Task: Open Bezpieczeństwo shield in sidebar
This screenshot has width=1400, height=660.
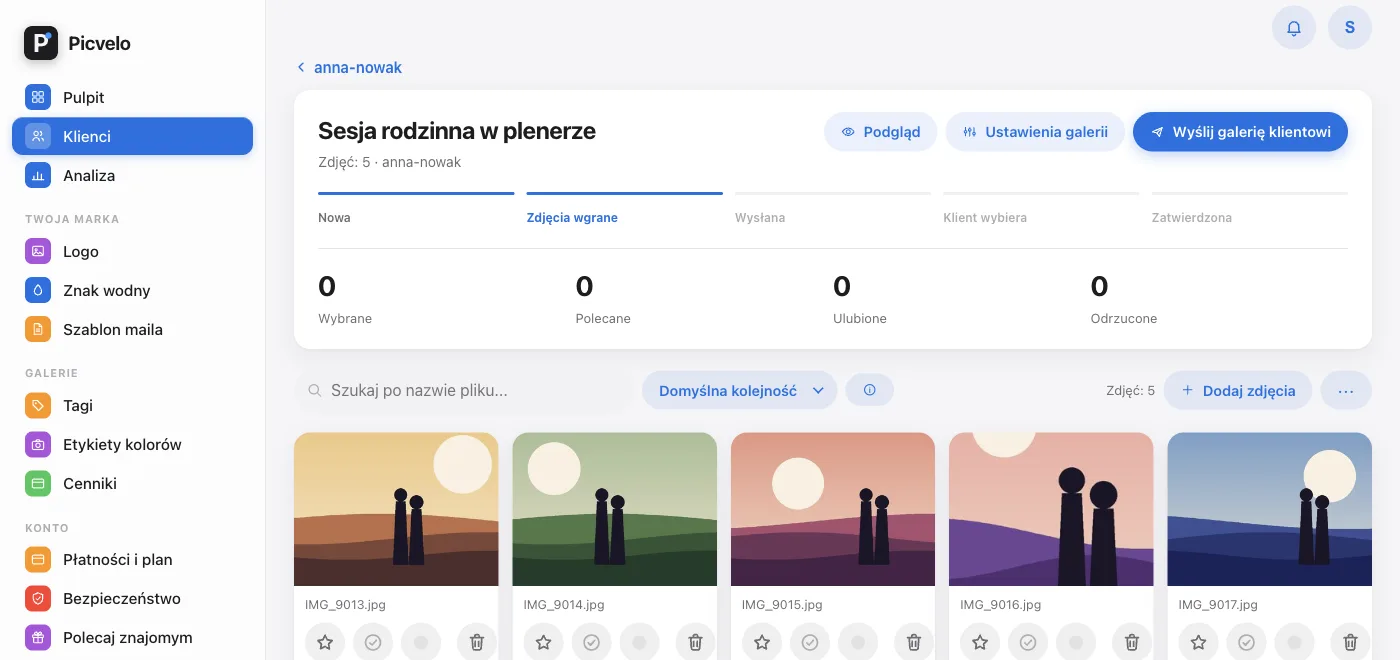Action: (x=38, y=598)
